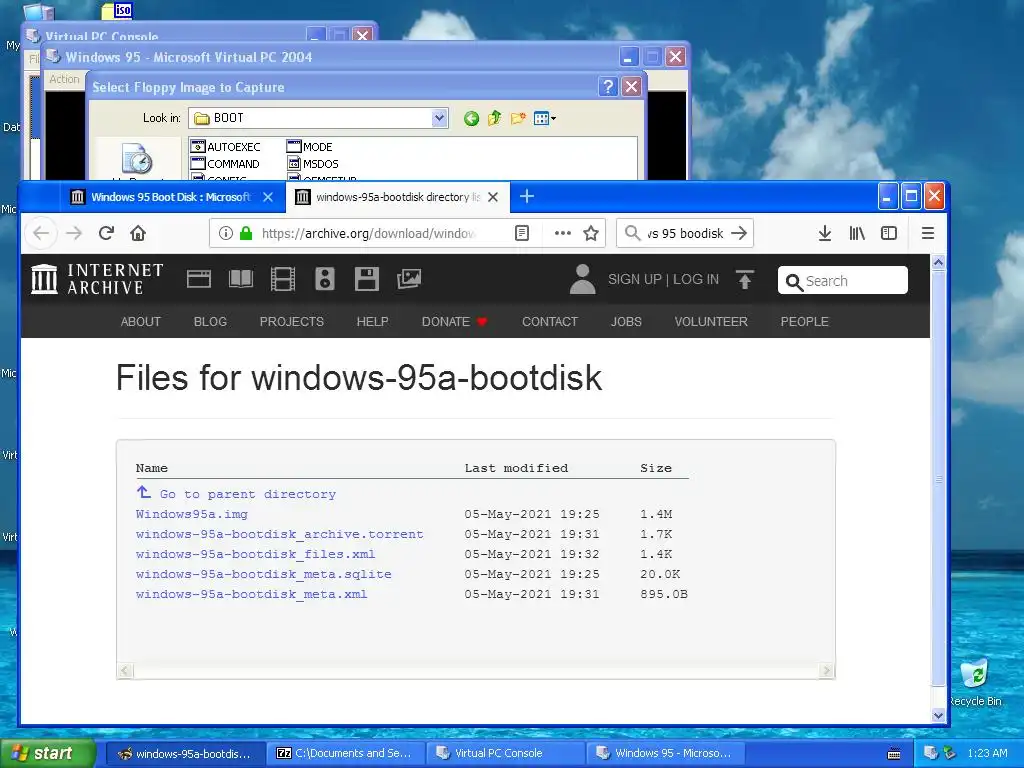Open Internet Archive Web section icon
The width and height of the screenshot is (1024, 768).
click(x=199, y=280)
